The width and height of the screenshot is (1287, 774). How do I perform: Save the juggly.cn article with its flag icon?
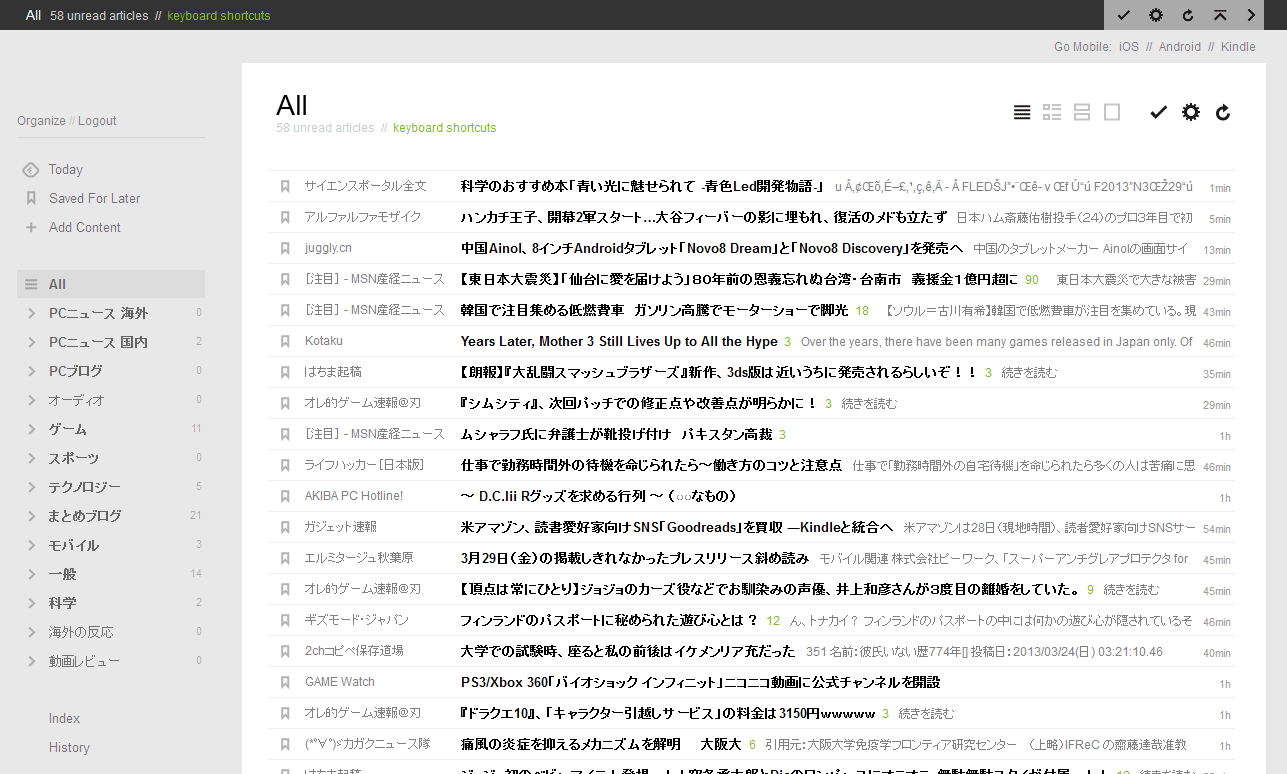285,249
